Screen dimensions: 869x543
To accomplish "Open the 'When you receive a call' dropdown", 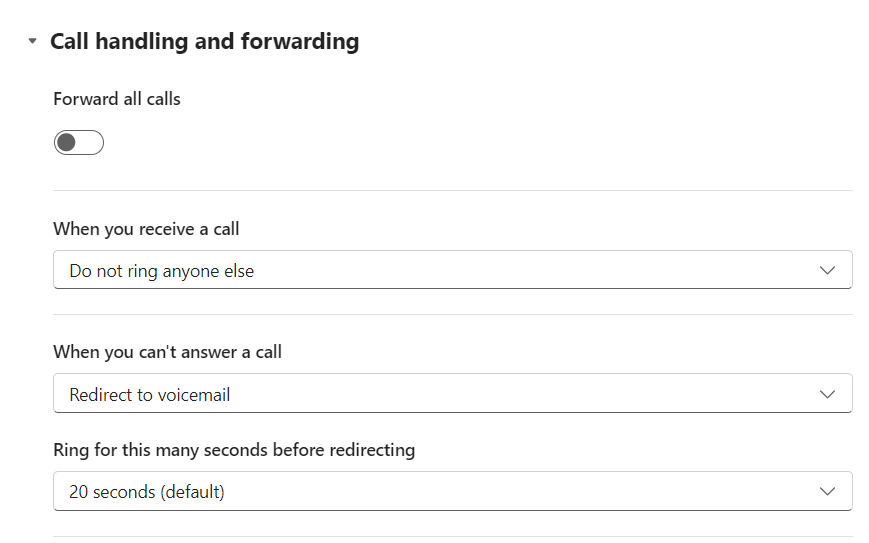I will tap(452, 270).
